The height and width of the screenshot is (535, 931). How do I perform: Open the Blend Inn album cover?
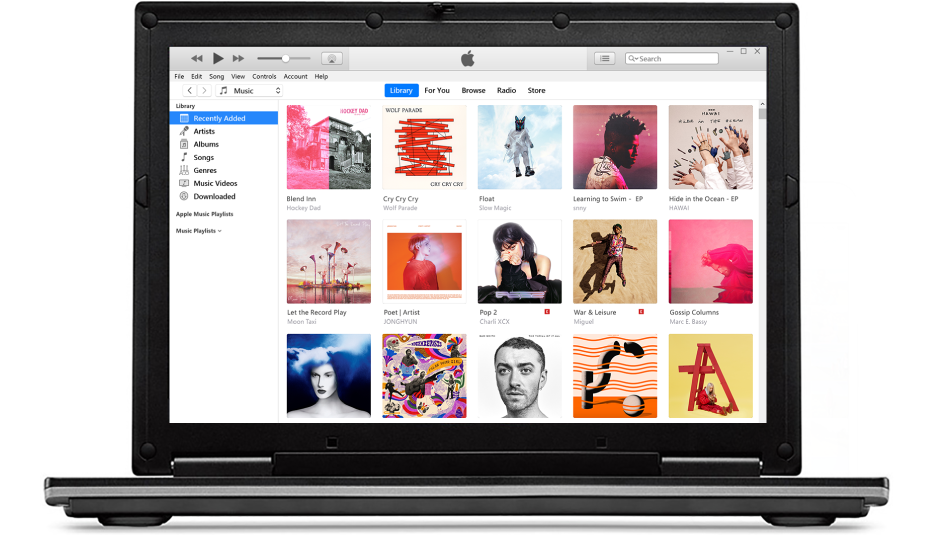[329, 147]
